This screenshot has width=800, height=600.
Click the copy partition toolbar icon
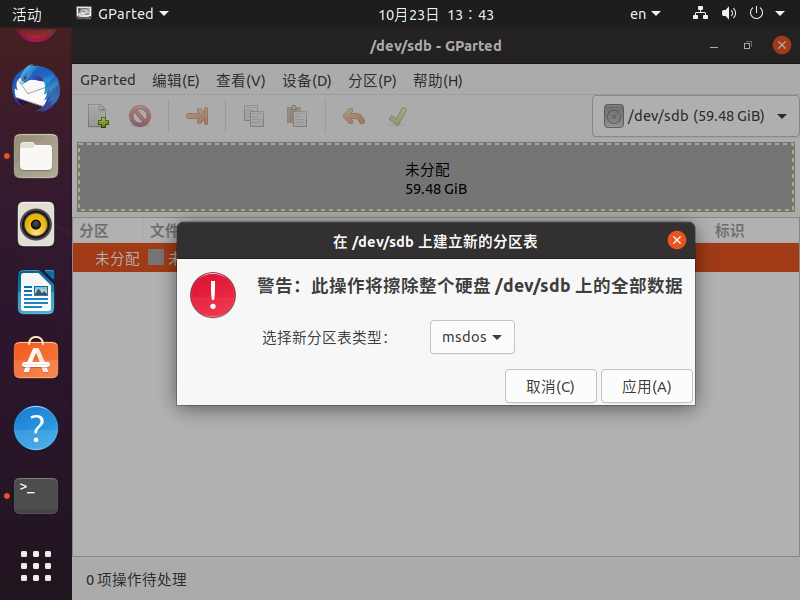click(254, 116)
